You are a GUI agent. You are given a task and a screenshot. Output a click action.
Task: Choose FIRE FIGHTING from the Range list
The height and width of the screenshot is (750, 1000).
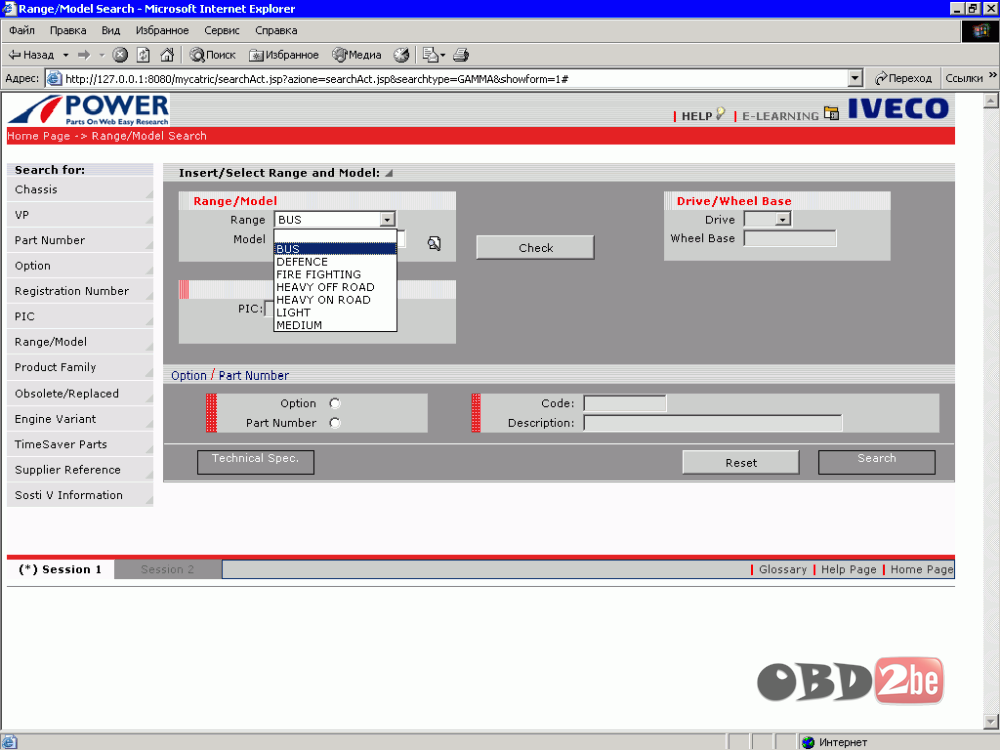335,274
